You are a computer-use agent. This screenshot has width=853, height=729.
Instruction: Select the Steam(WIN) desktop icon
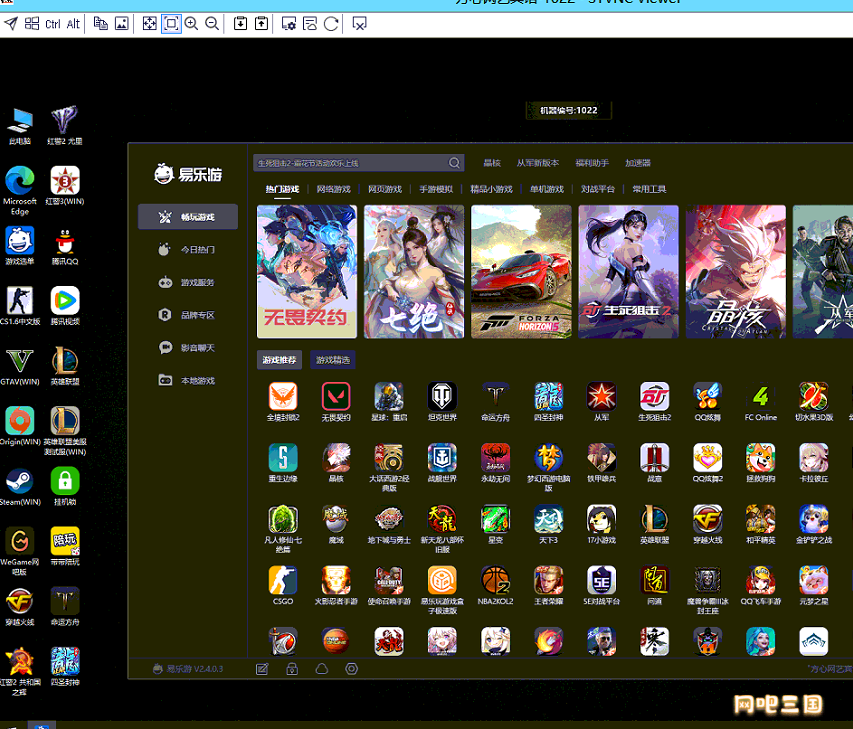point(20,486)
